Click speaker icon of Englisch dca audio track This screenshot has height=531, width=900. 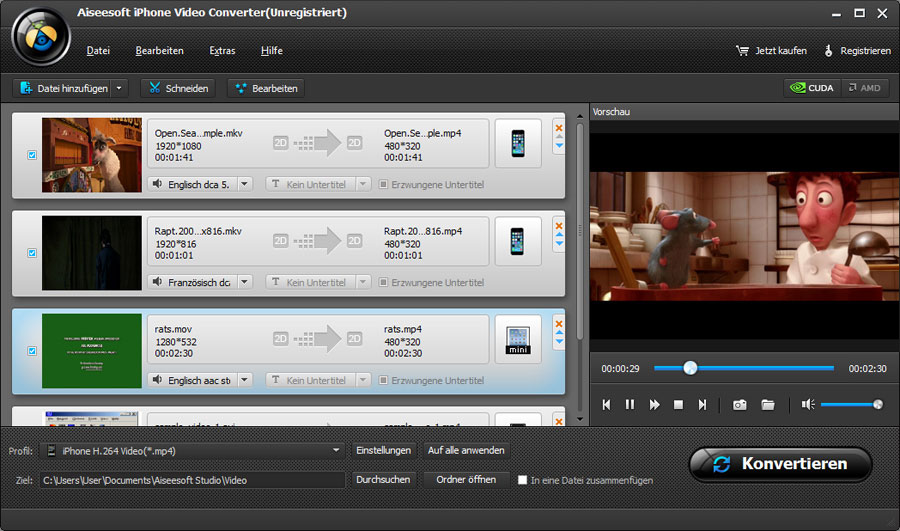(157, 184)
